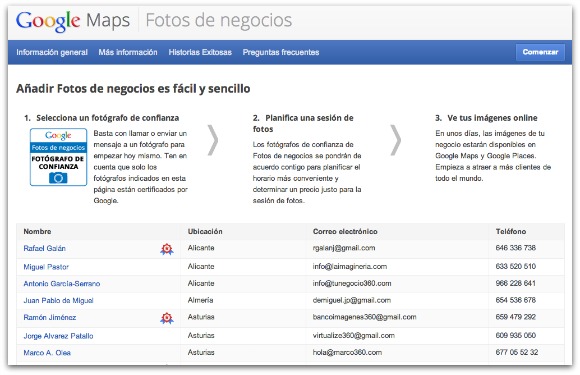Click phone number 677 06 52 32
Screen dimensions: 580x375
tap(517, 352)
